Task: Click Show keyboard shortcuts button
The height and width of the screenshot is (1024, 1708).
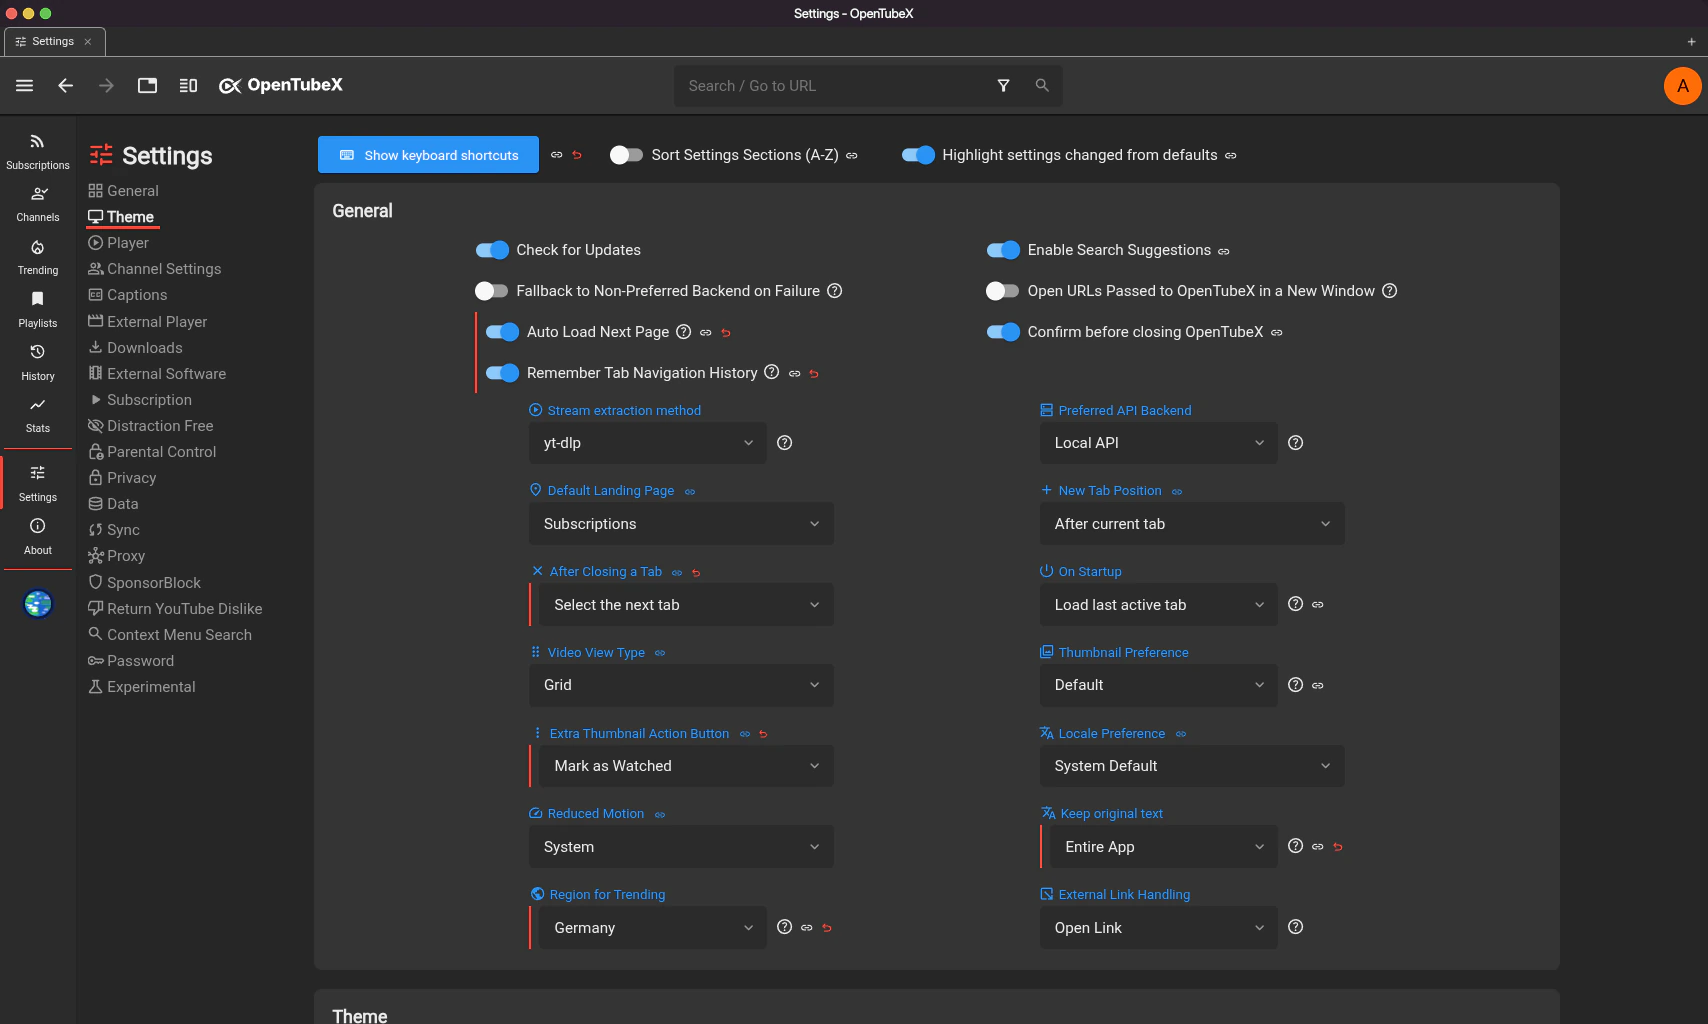Action: 428,155
